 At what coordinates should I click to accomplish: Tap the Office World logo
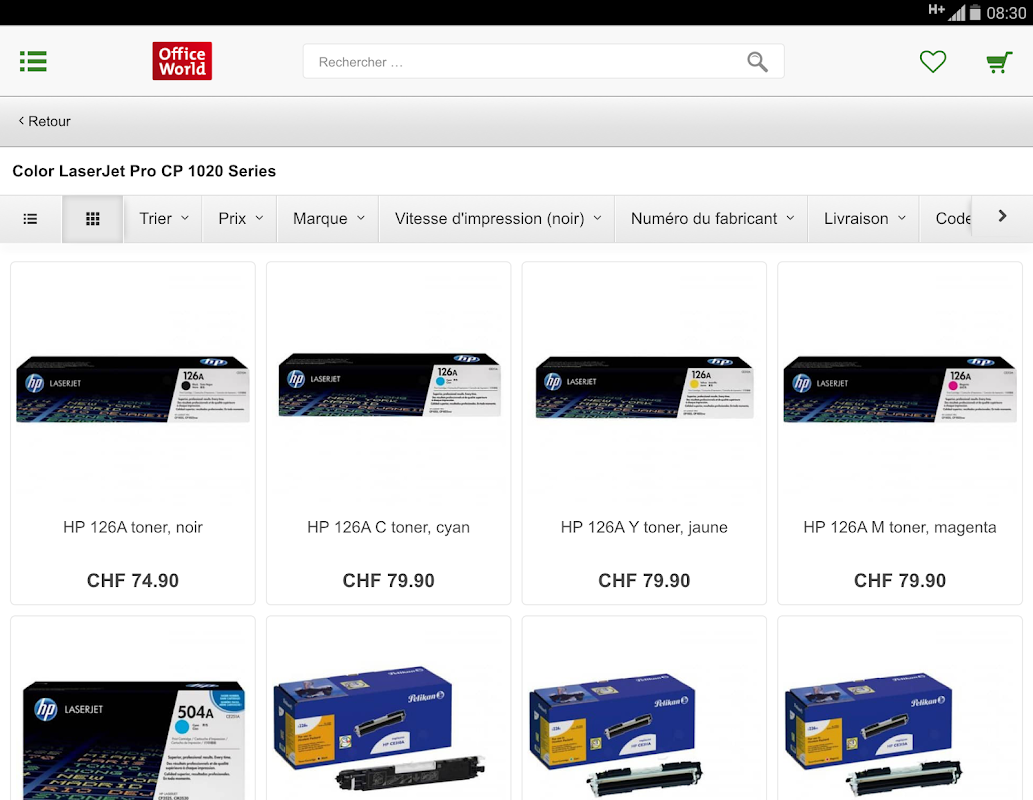coord(182,61)
